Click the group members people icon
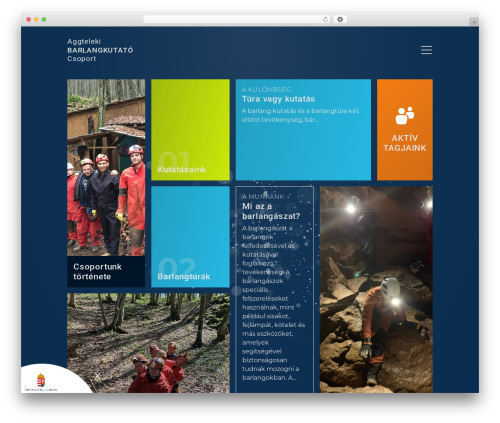 click(x=405, y=116)
